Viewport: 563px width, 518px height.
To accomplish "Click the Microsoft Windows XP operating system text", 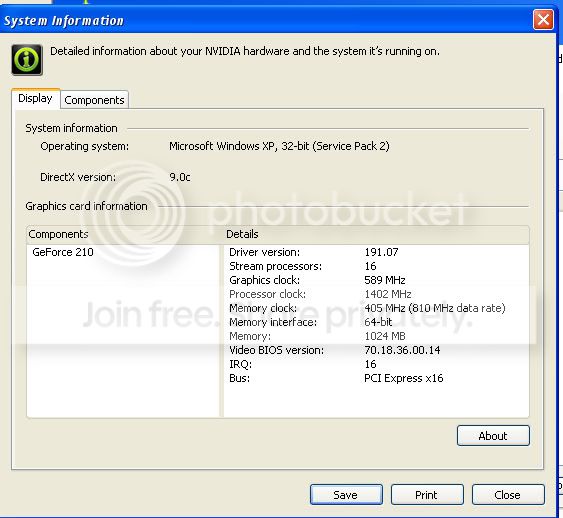I will coord(279,146).
